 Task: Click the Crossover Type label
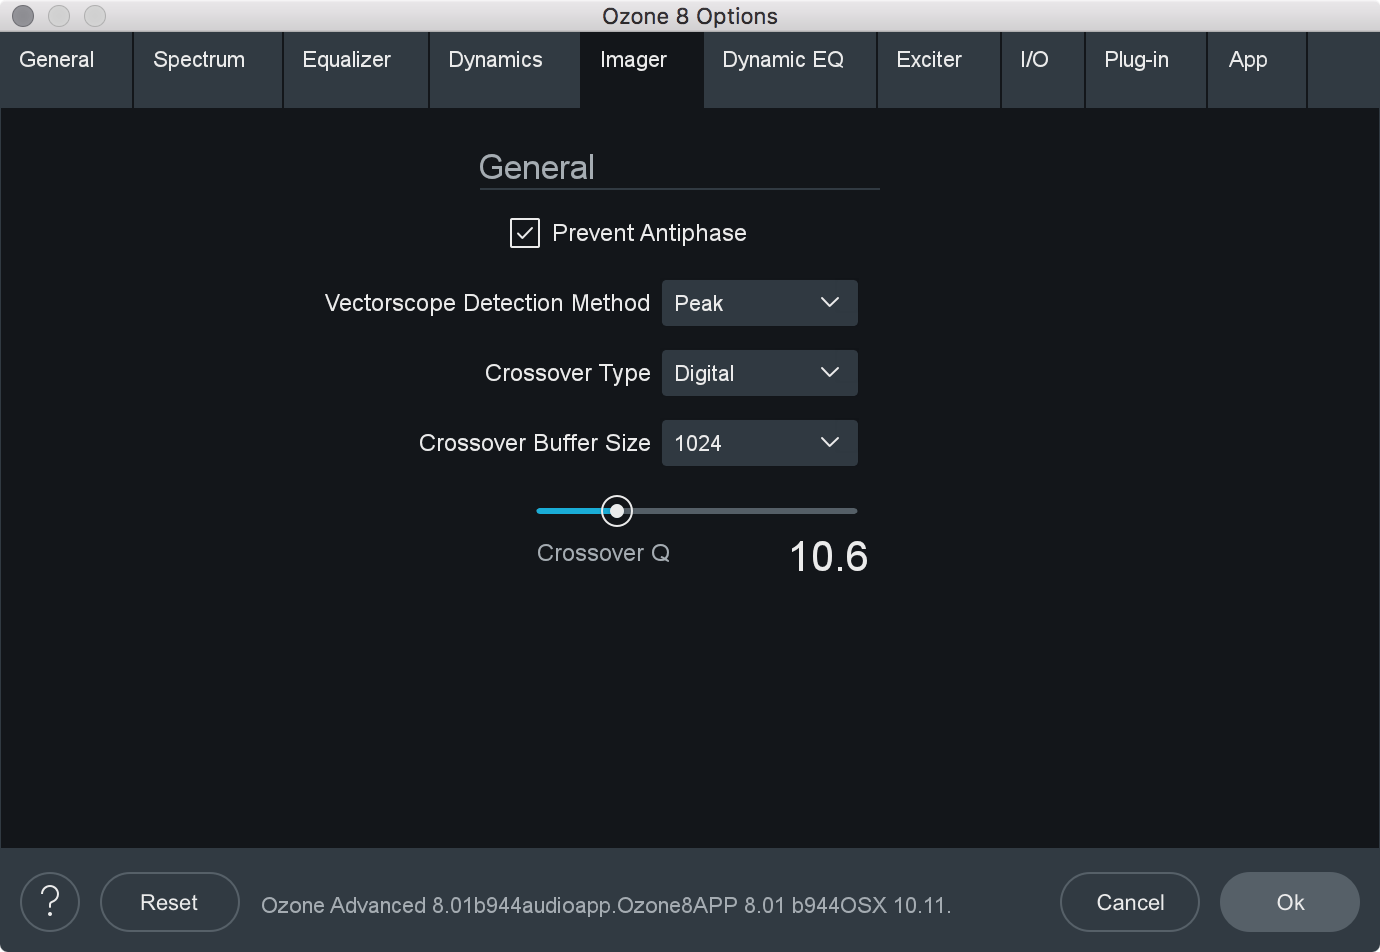(567, 373)
